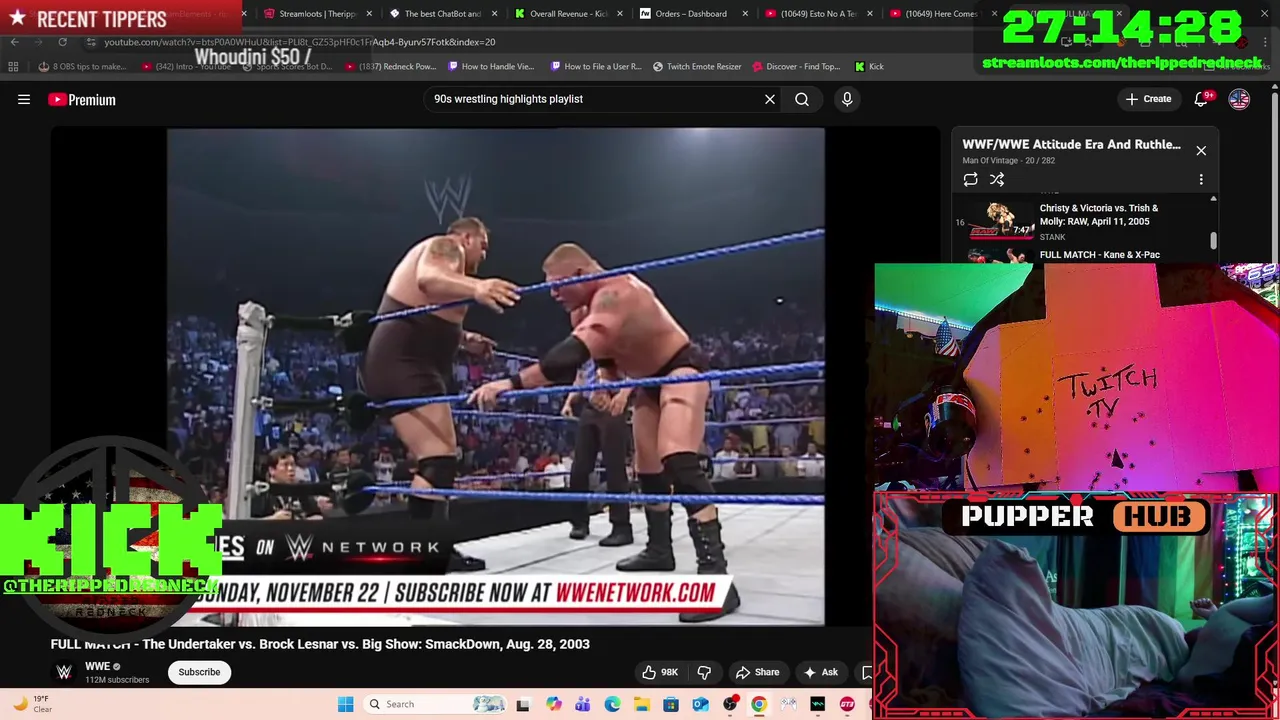This screenshot has height=720, width=1280.
Task: Open OBS Studio taskbar icon
Action: pos(730,704)
